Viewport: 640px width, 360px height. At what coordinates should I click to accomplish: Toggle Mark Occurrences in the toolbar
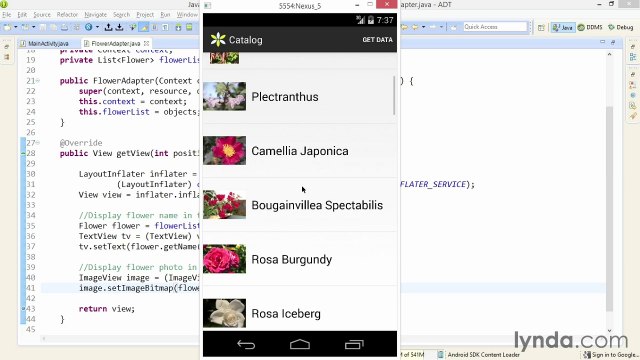pyautogui.click(x=144, y=27)
